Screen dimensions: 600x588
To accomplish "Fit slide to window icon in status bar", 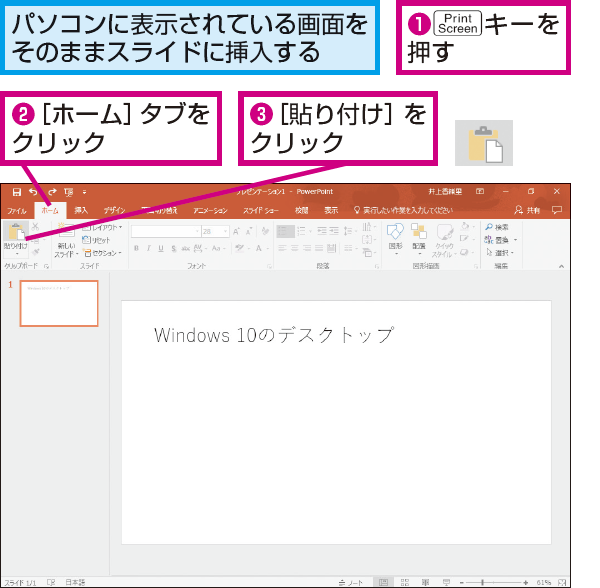I will click(562, 582).
